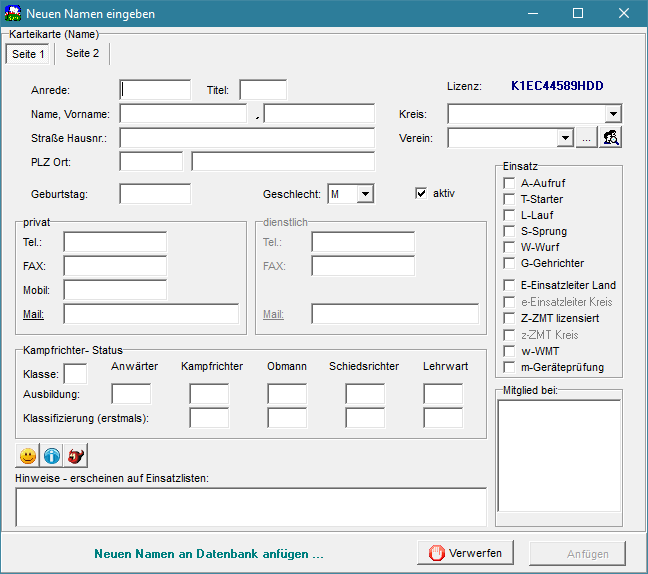The height and width of the screenshot is (574, 648).
Task: Click the PLZ postal code field
Action: 151,162
